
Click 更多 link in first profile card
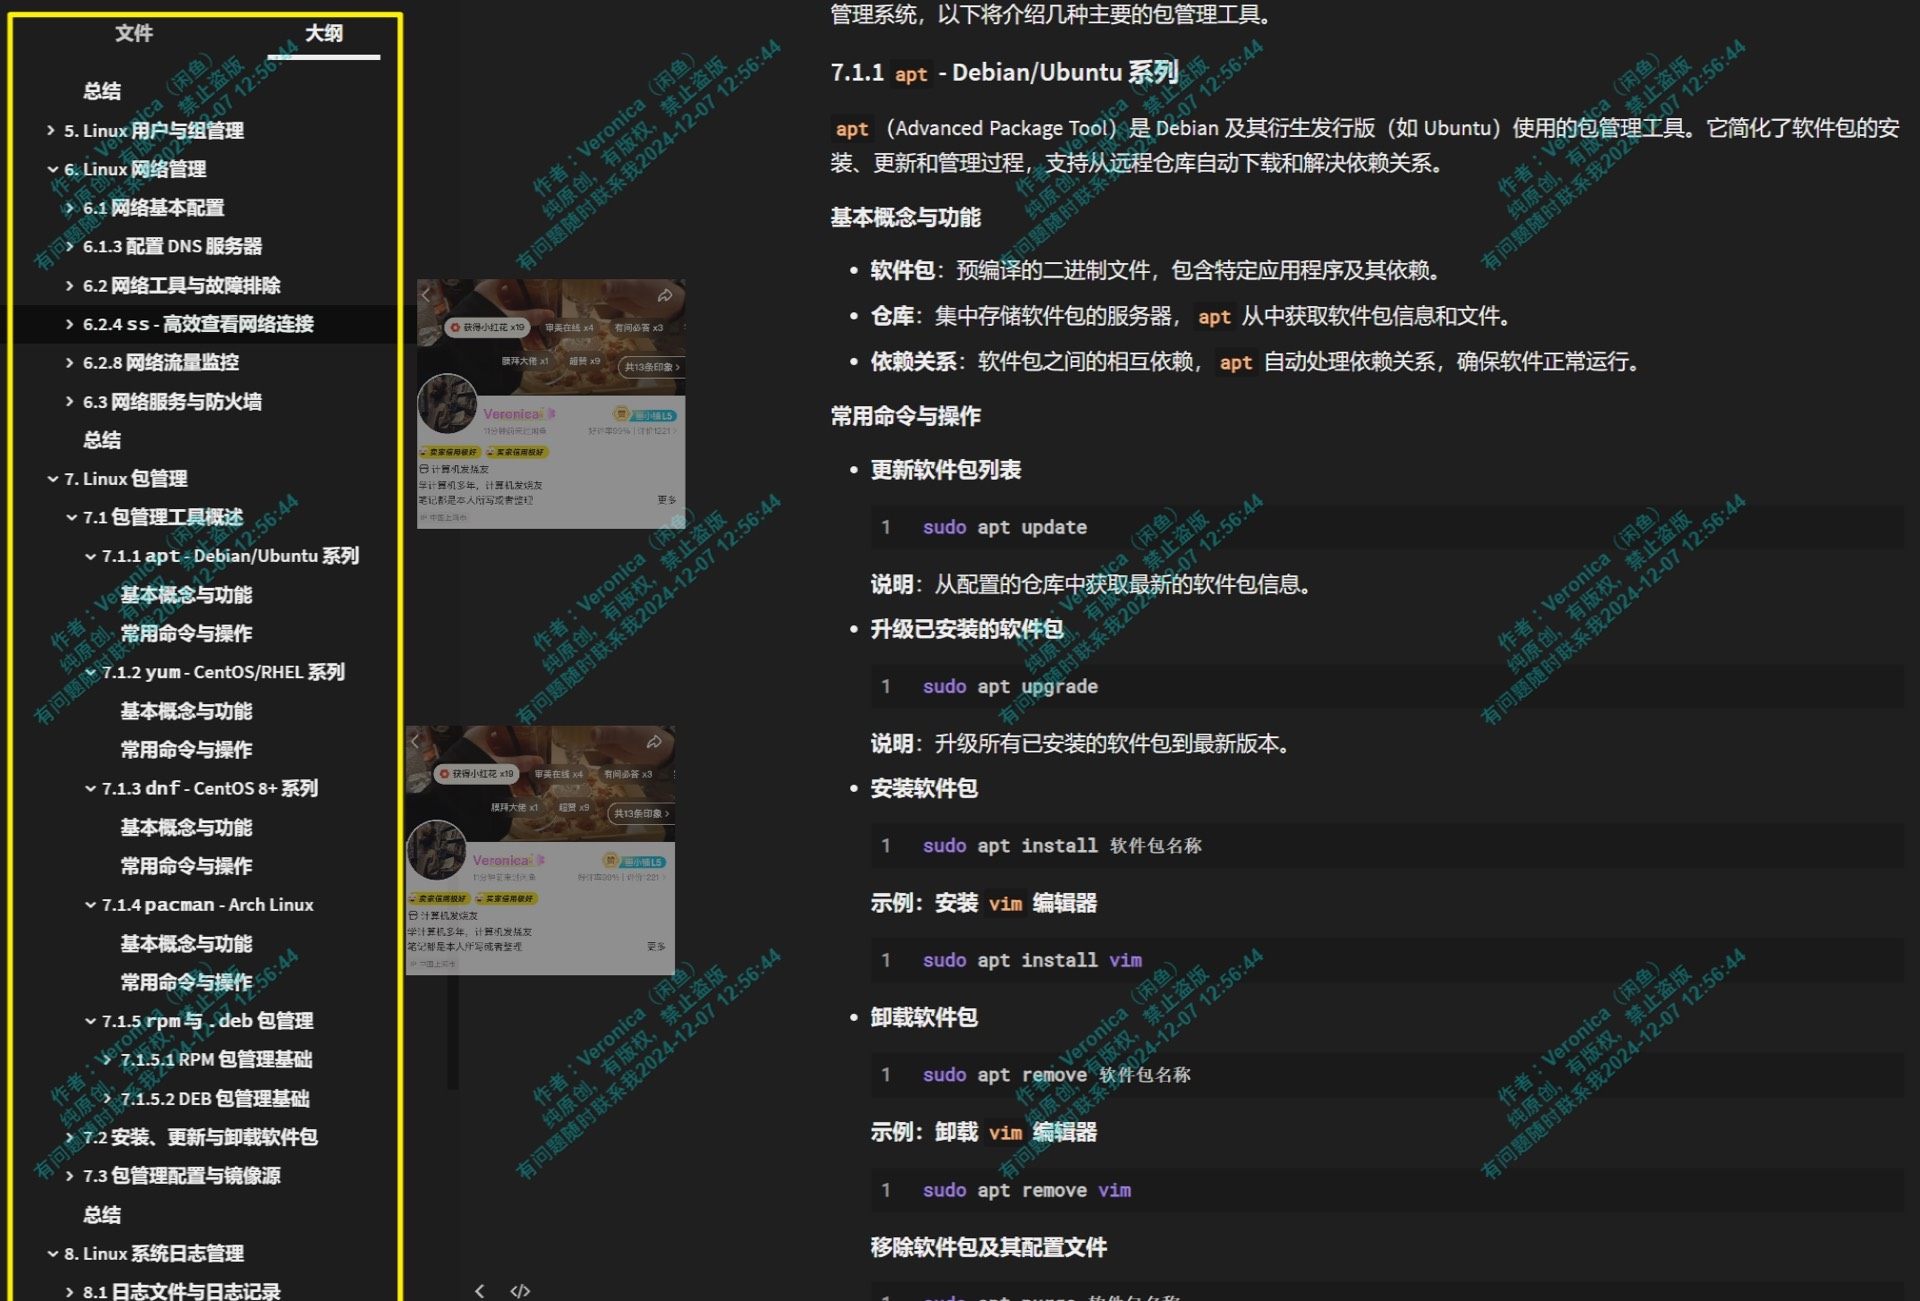[666, 499]
